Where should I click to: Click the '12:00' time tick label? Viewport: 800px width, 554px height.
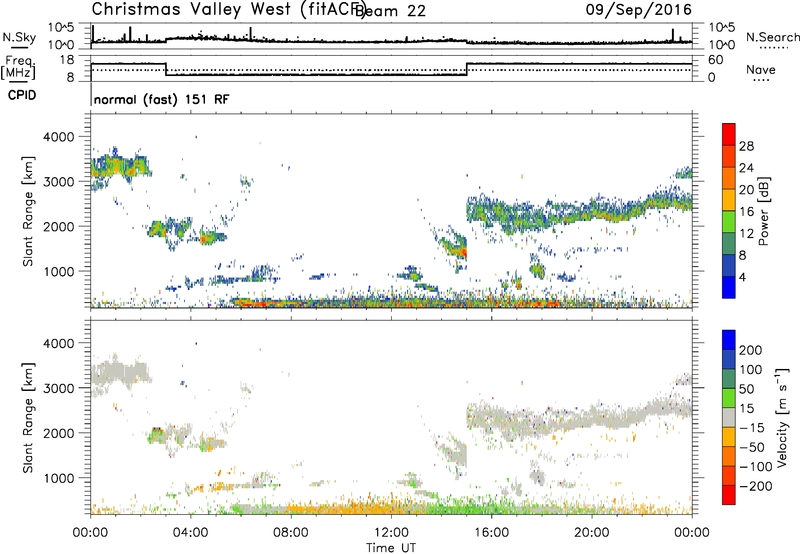(391, 533)
